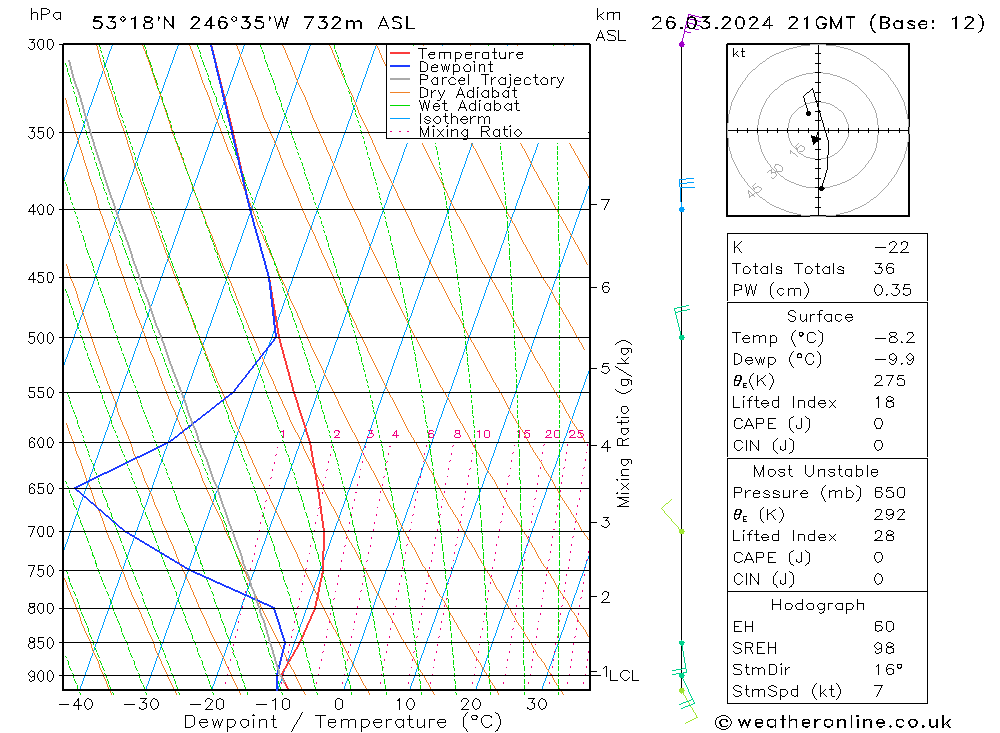1000x733 pixels.
Task: Click the Hodograph section heading in the table
Action: [x=818, y=605]
